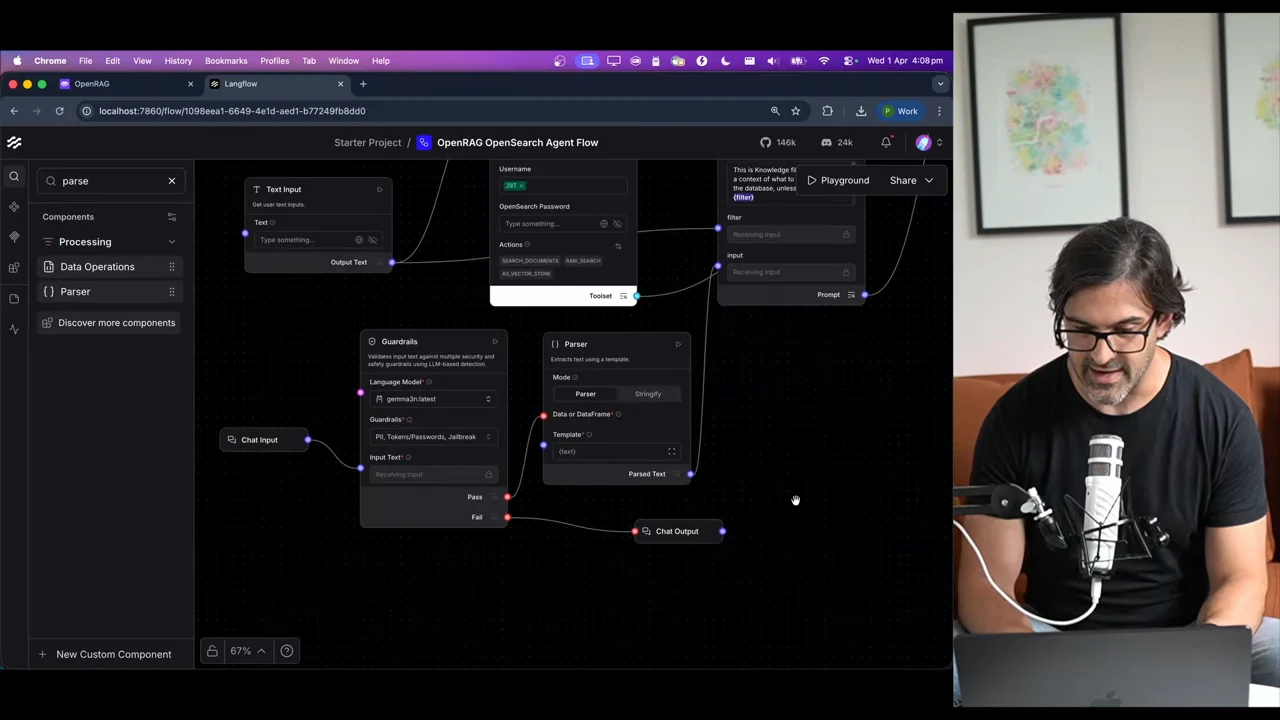
Task: Collapse the Processing category
Action: pyautogui.click(x=172, y=242)
